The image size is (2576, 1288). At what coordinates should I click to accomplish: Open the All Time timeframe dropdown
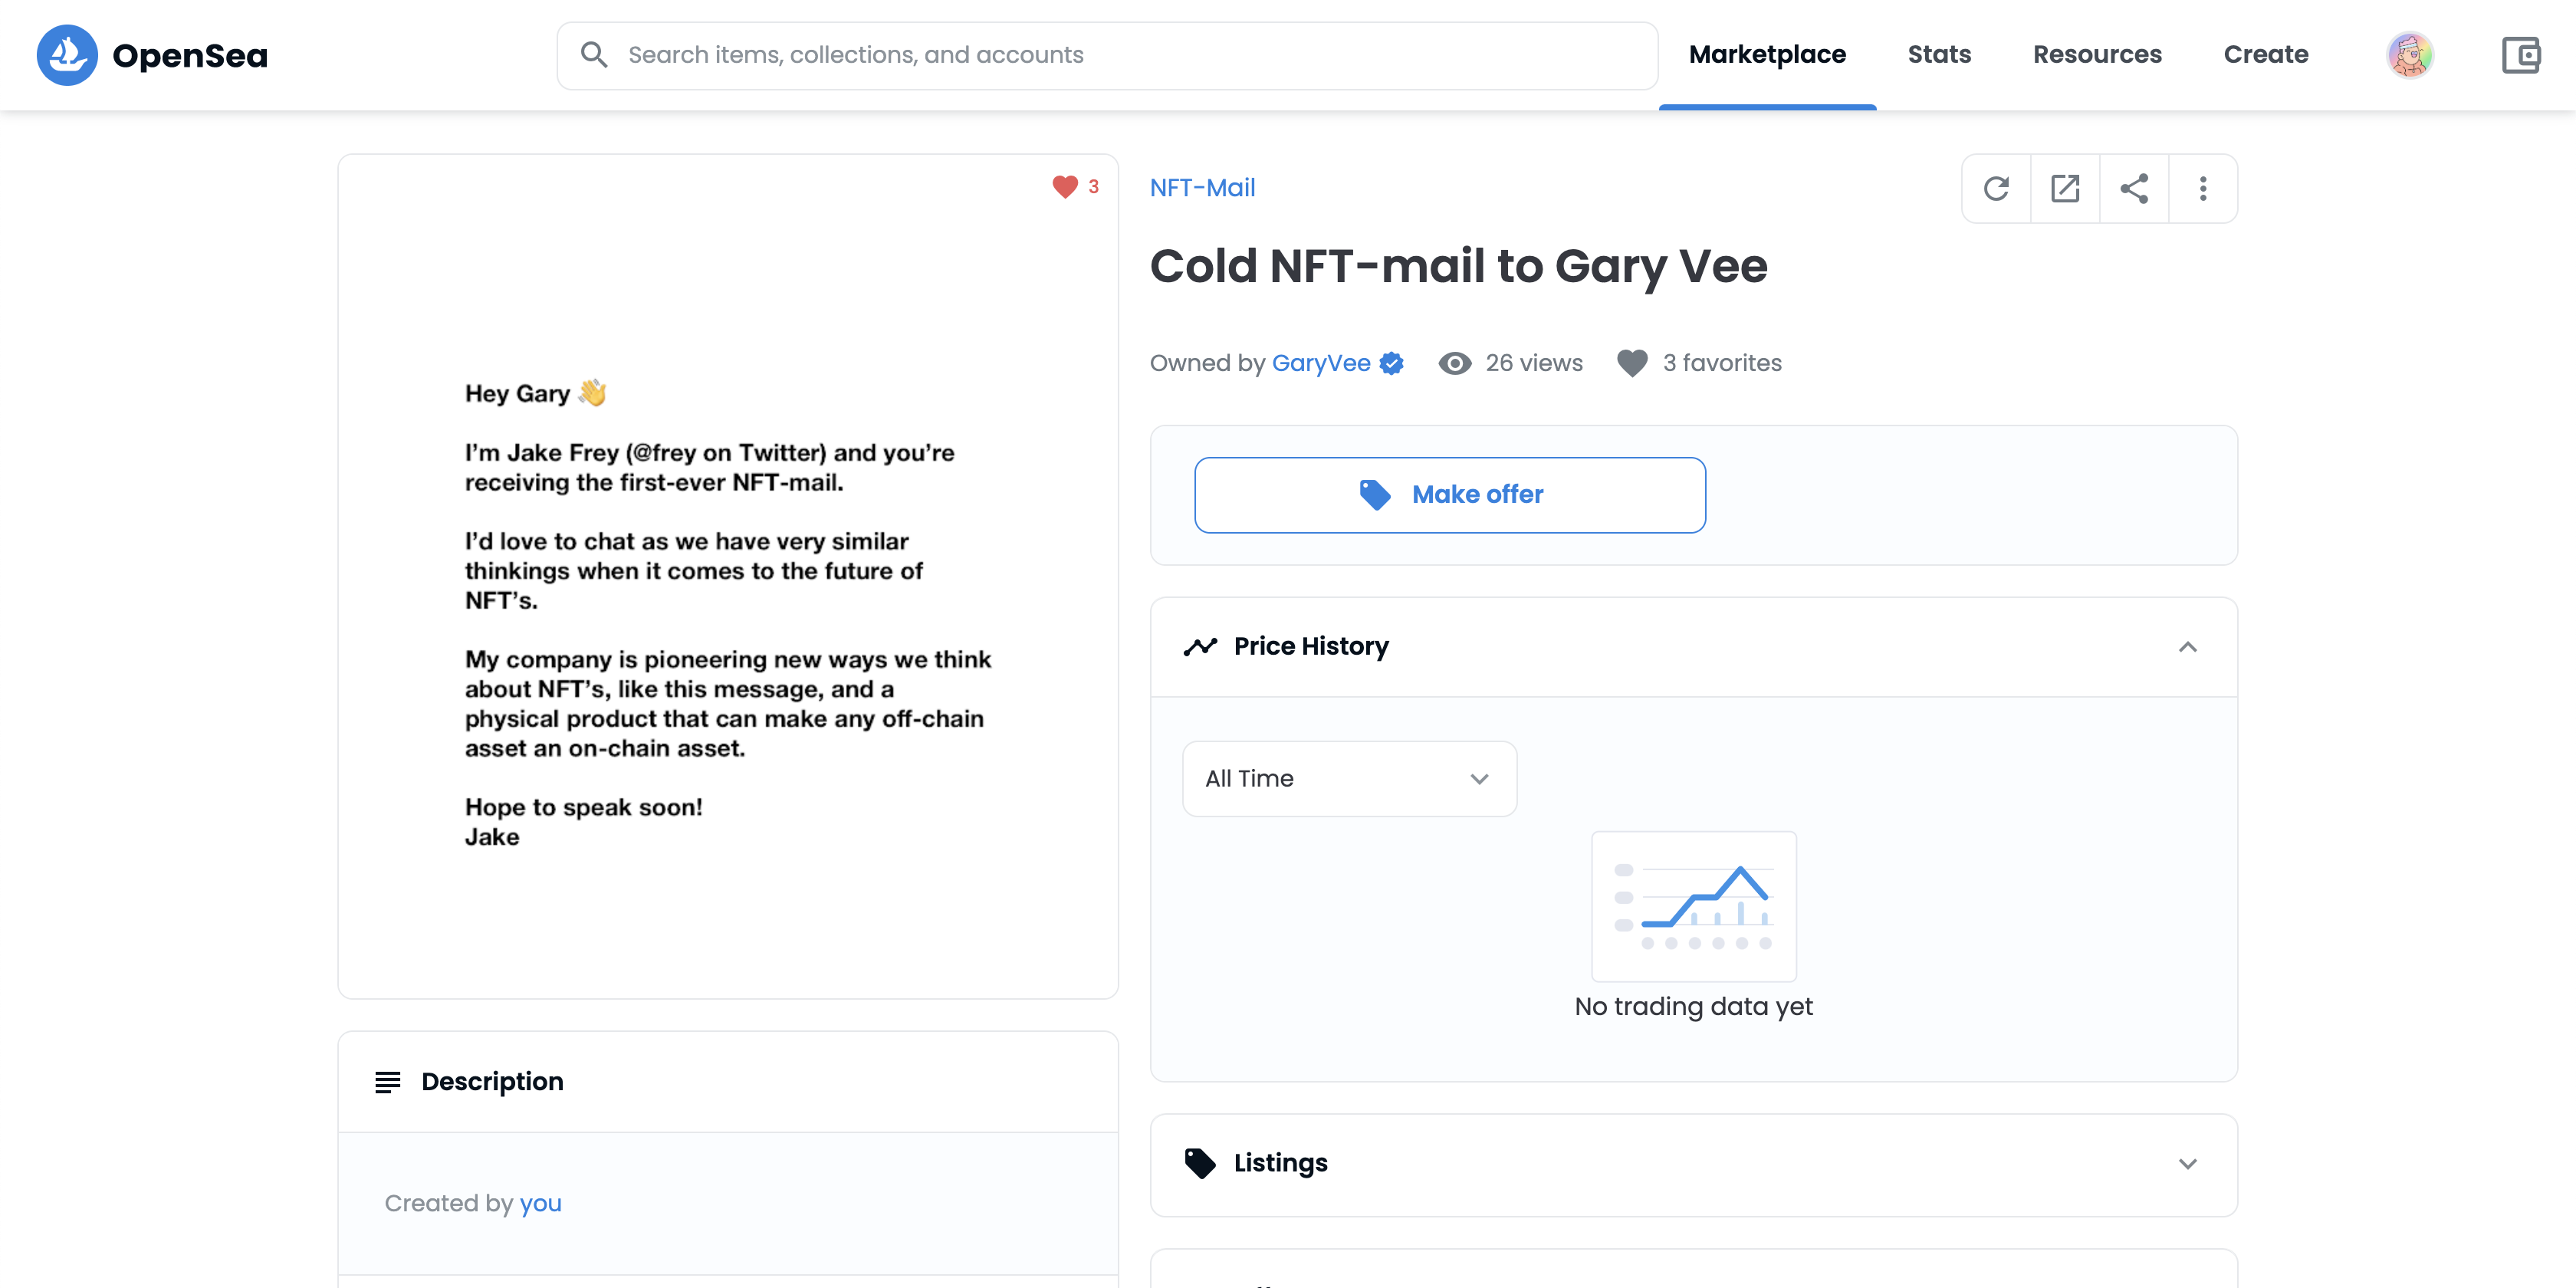[x=1349, y=779]
